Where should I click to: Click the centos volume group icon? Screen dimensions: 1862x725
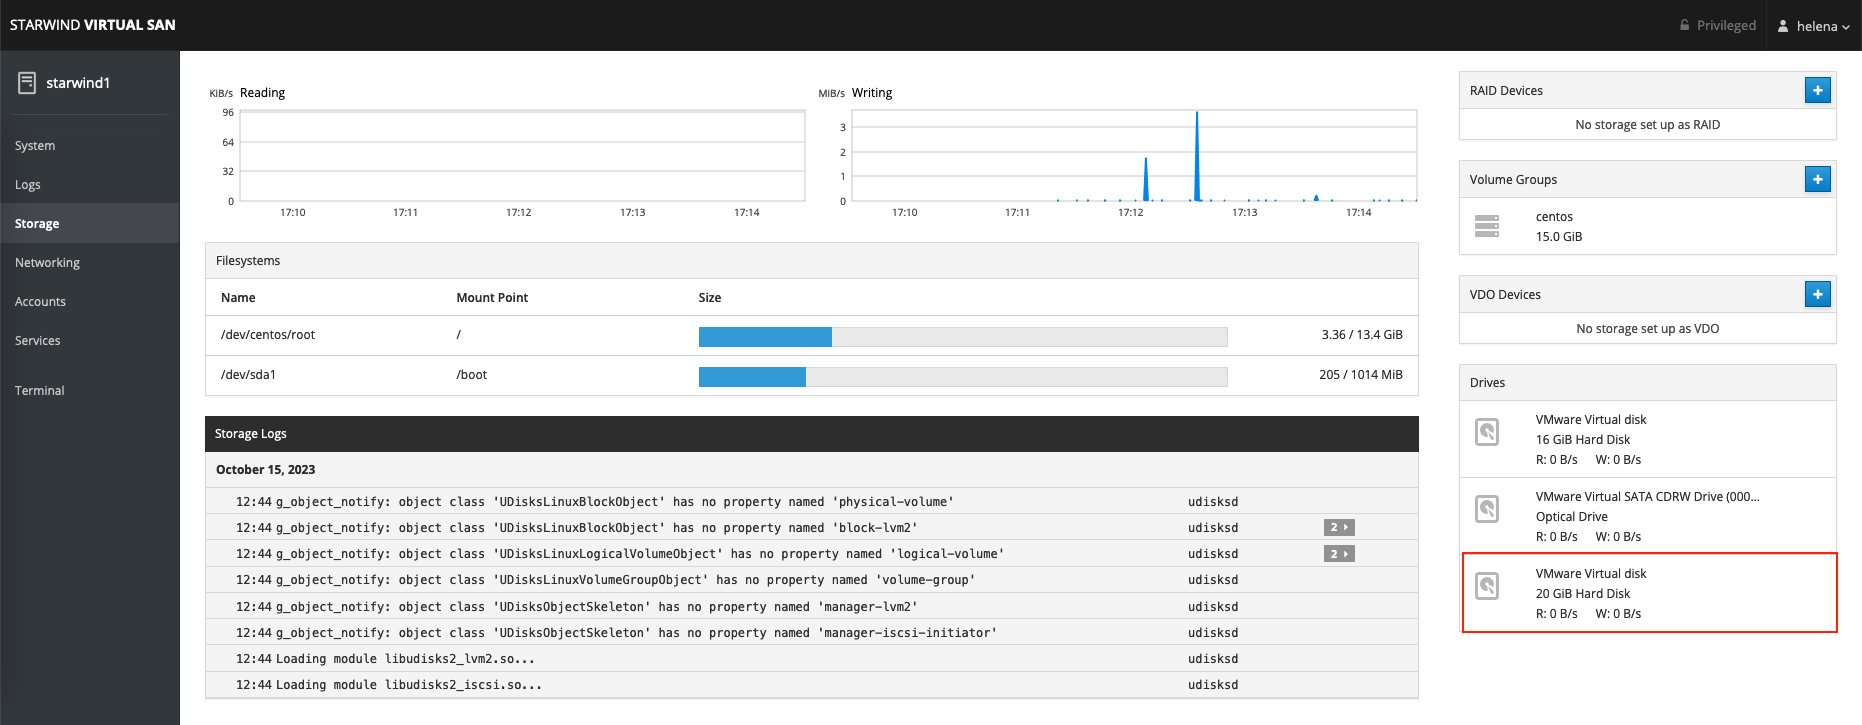point(1487,226)
